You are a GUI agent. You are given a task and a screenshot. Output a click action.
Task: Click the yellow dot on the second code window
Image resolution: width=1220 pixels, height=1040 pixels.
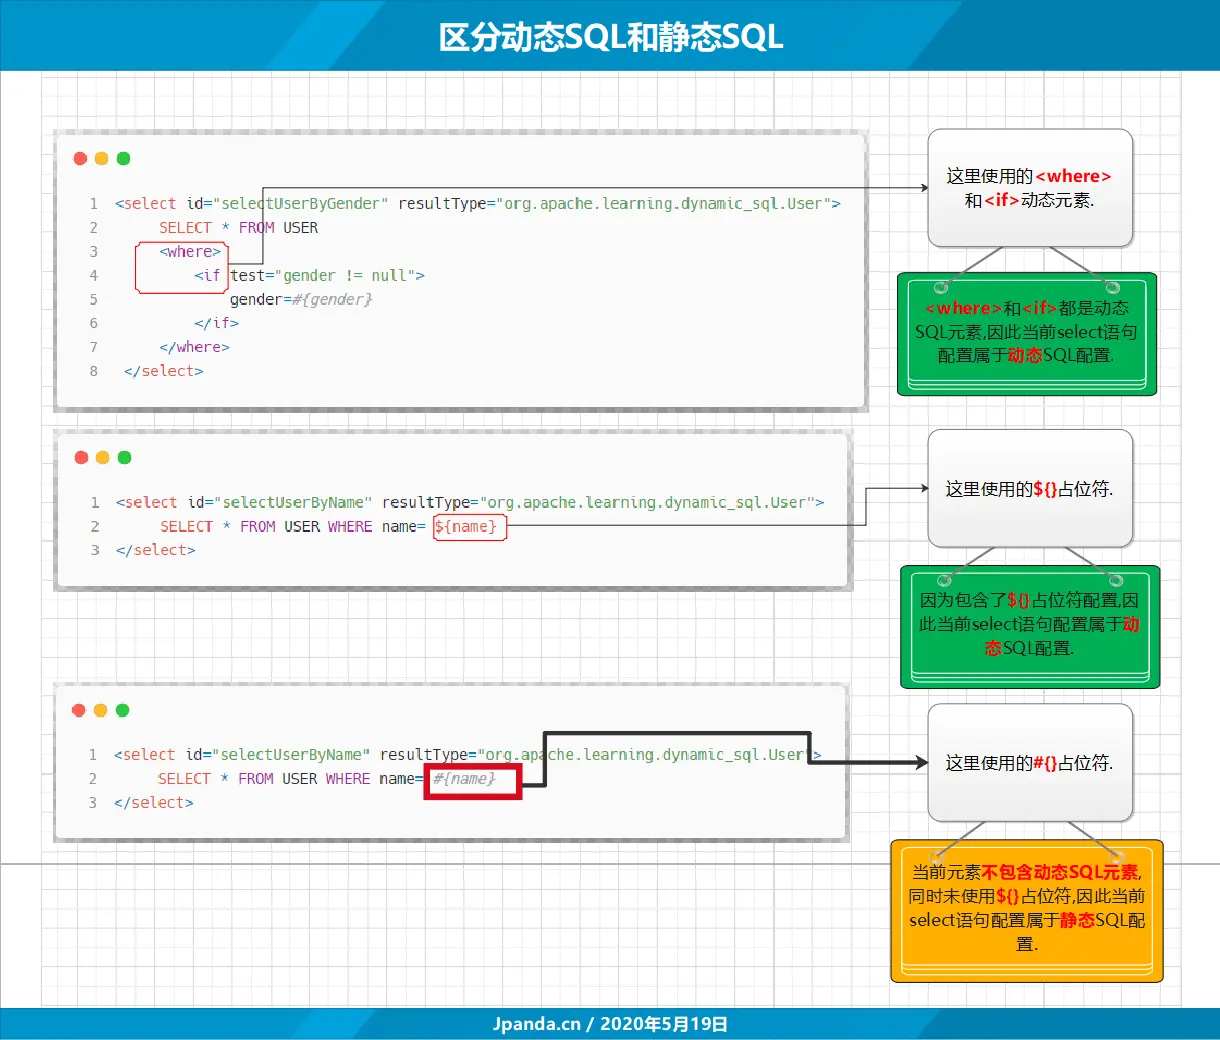pyautogui.click(x=102, y=457)
